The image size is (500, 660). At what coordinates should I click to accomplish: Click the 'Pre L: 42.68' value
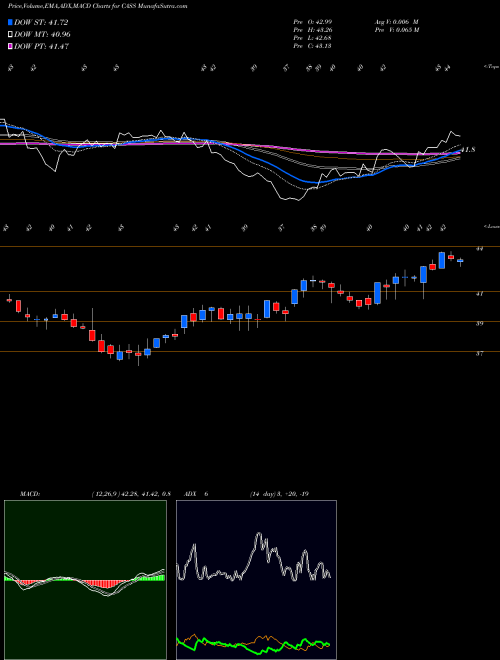(313, 38)
